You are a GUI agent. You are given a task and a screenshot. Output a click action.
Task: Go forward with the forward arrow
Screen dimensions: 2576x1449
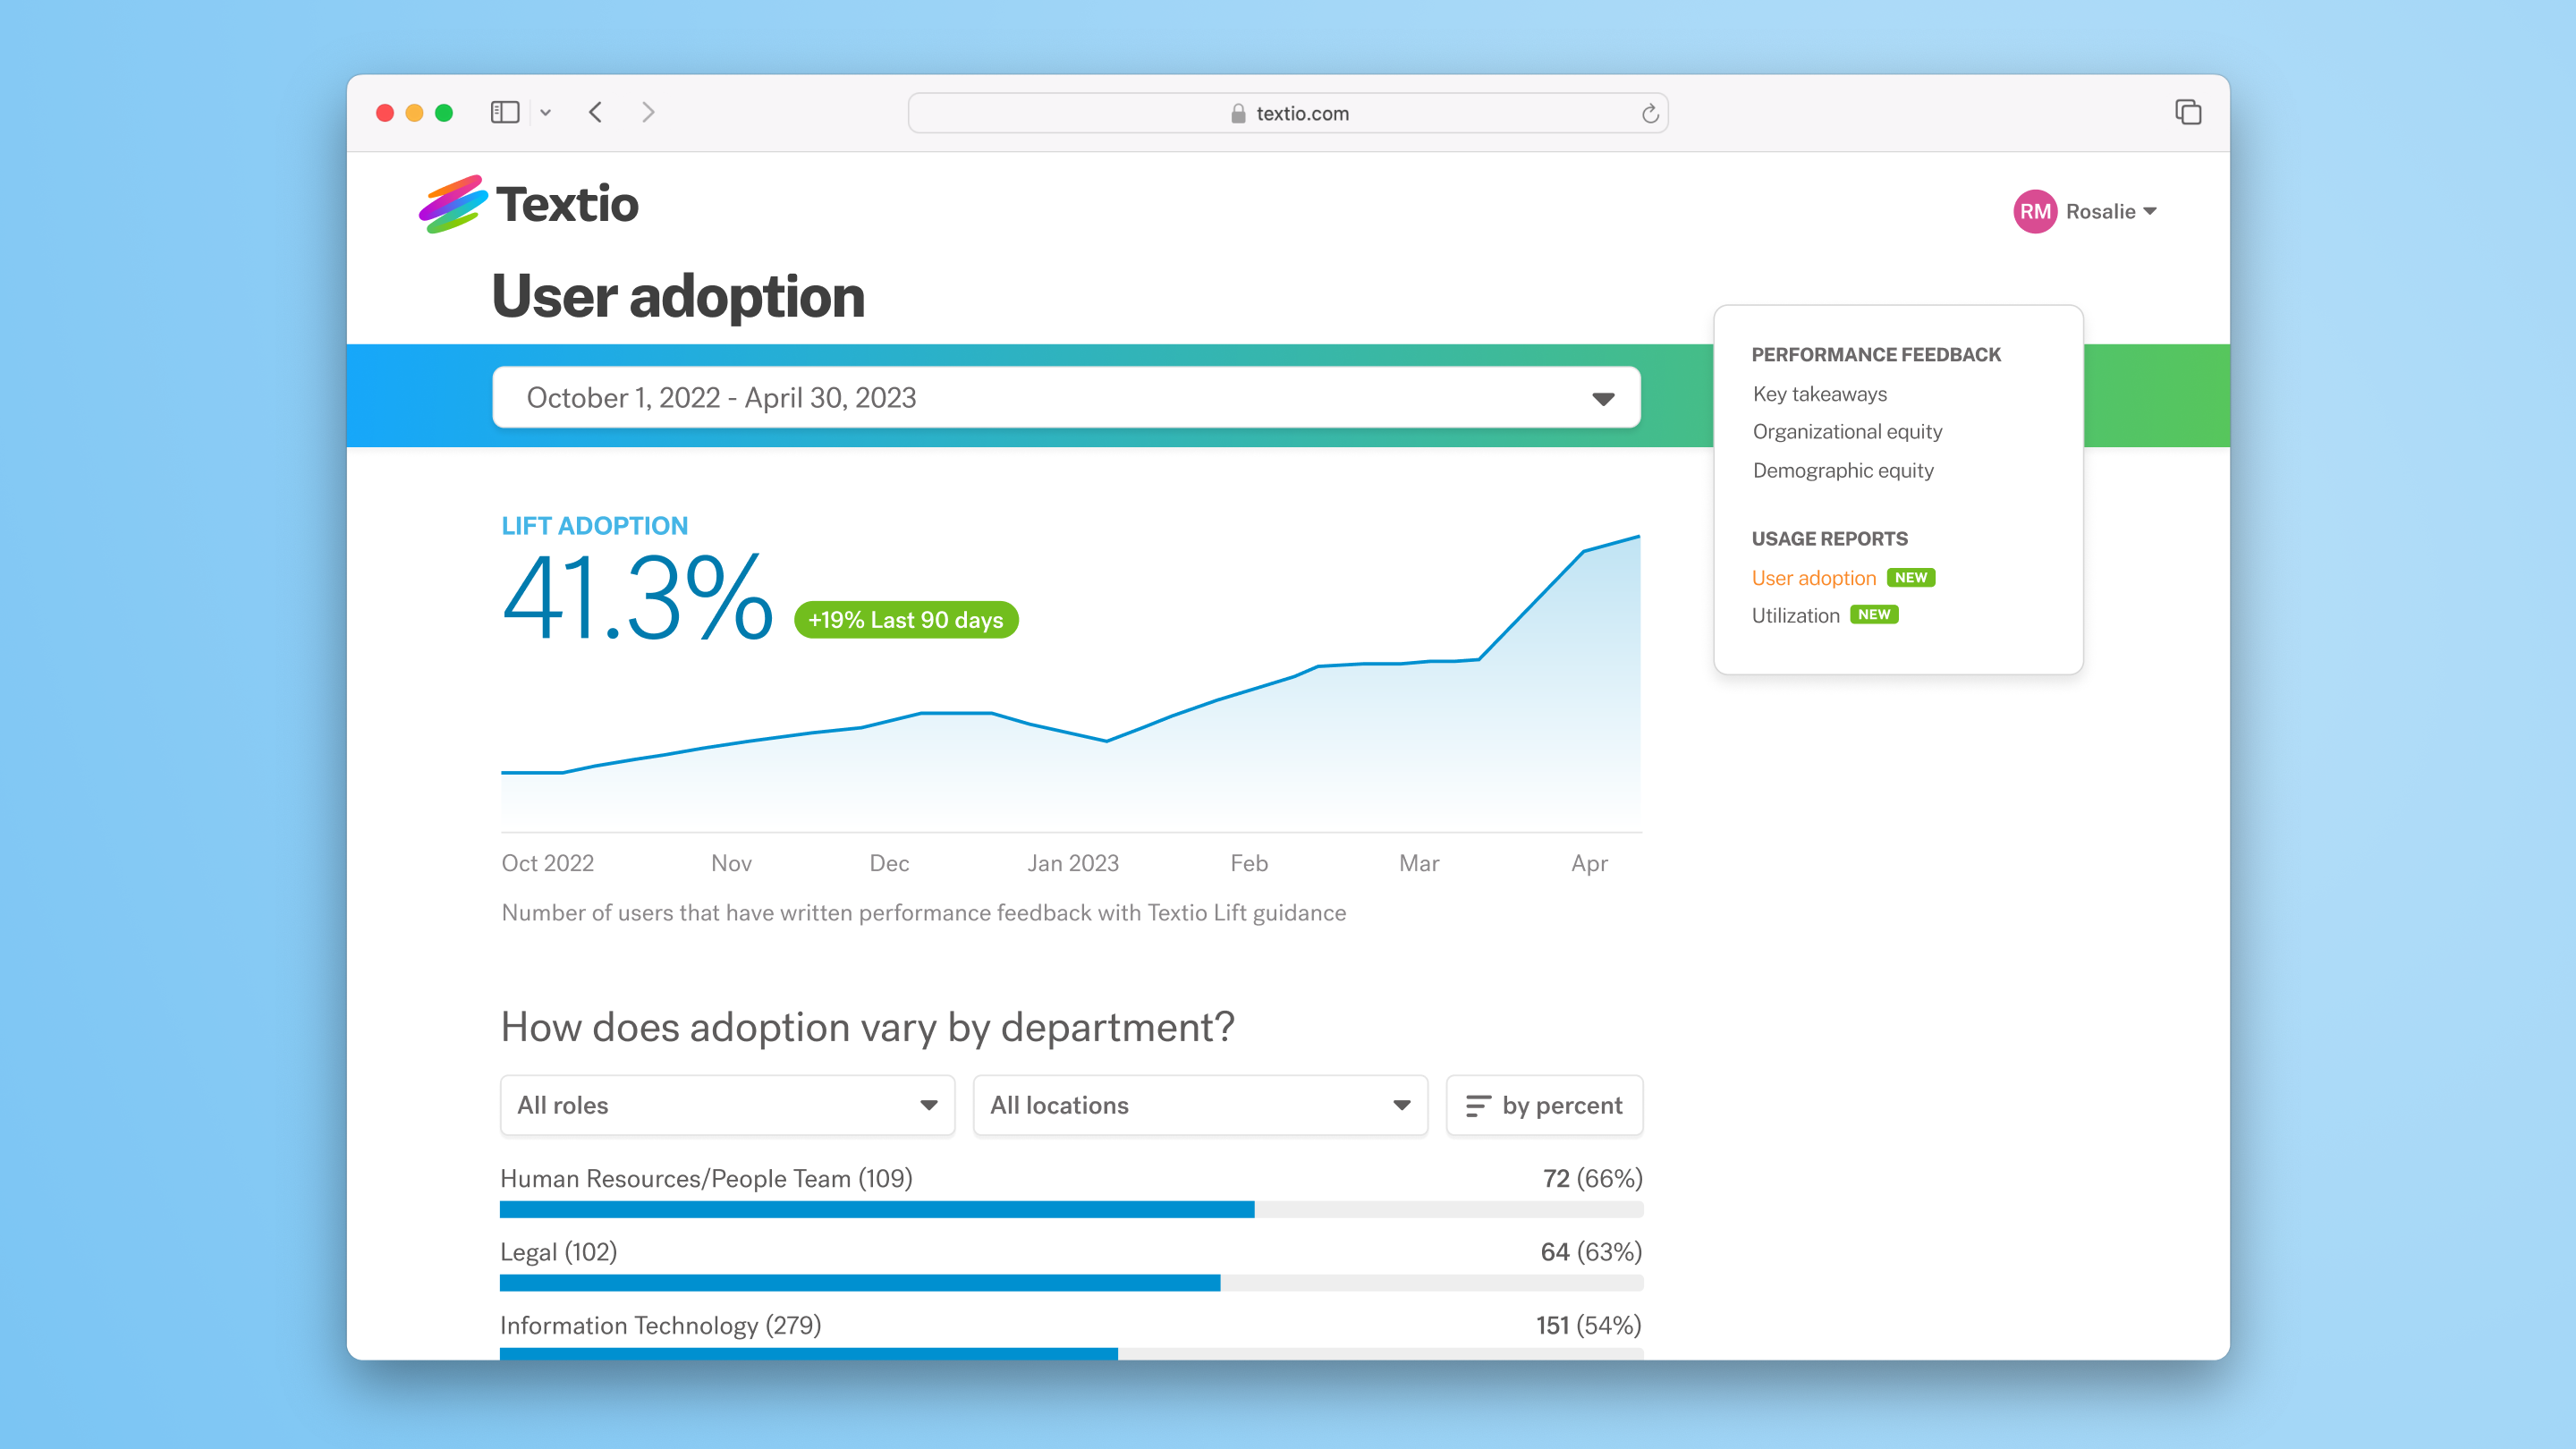click(648, 112)
